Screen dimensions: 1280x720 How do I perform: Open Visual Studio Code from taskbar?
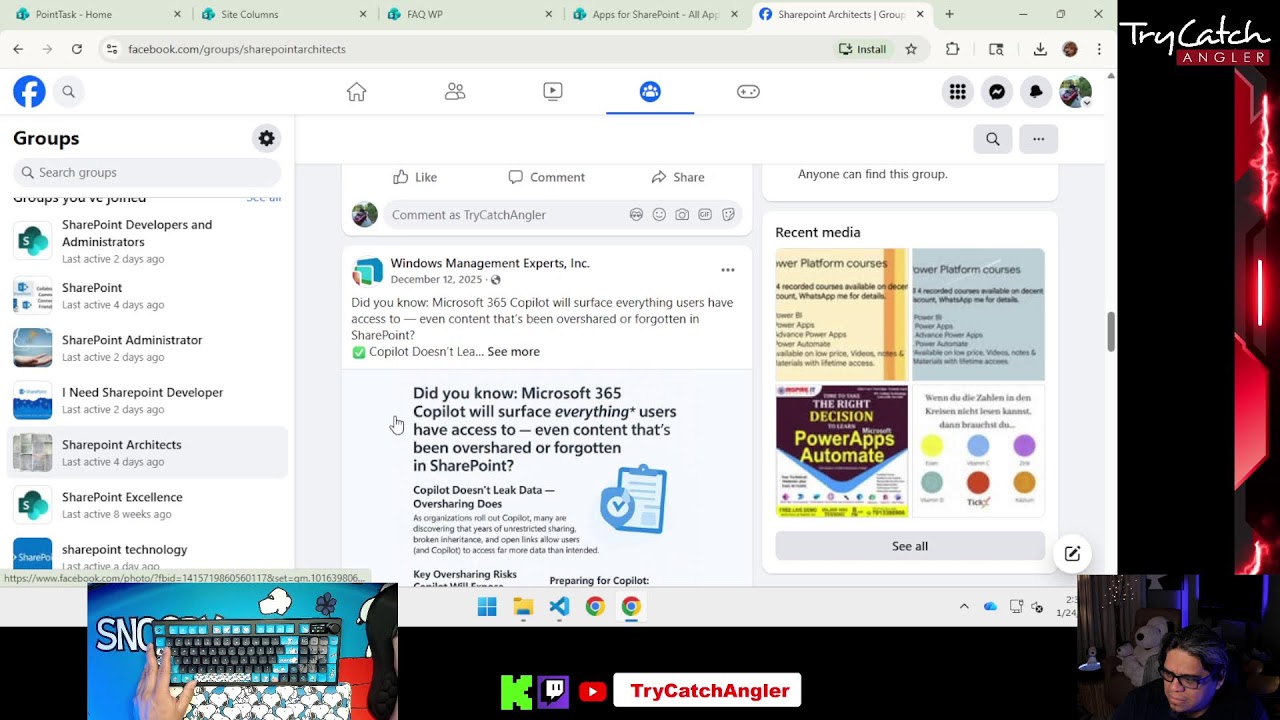click(559, 607)
